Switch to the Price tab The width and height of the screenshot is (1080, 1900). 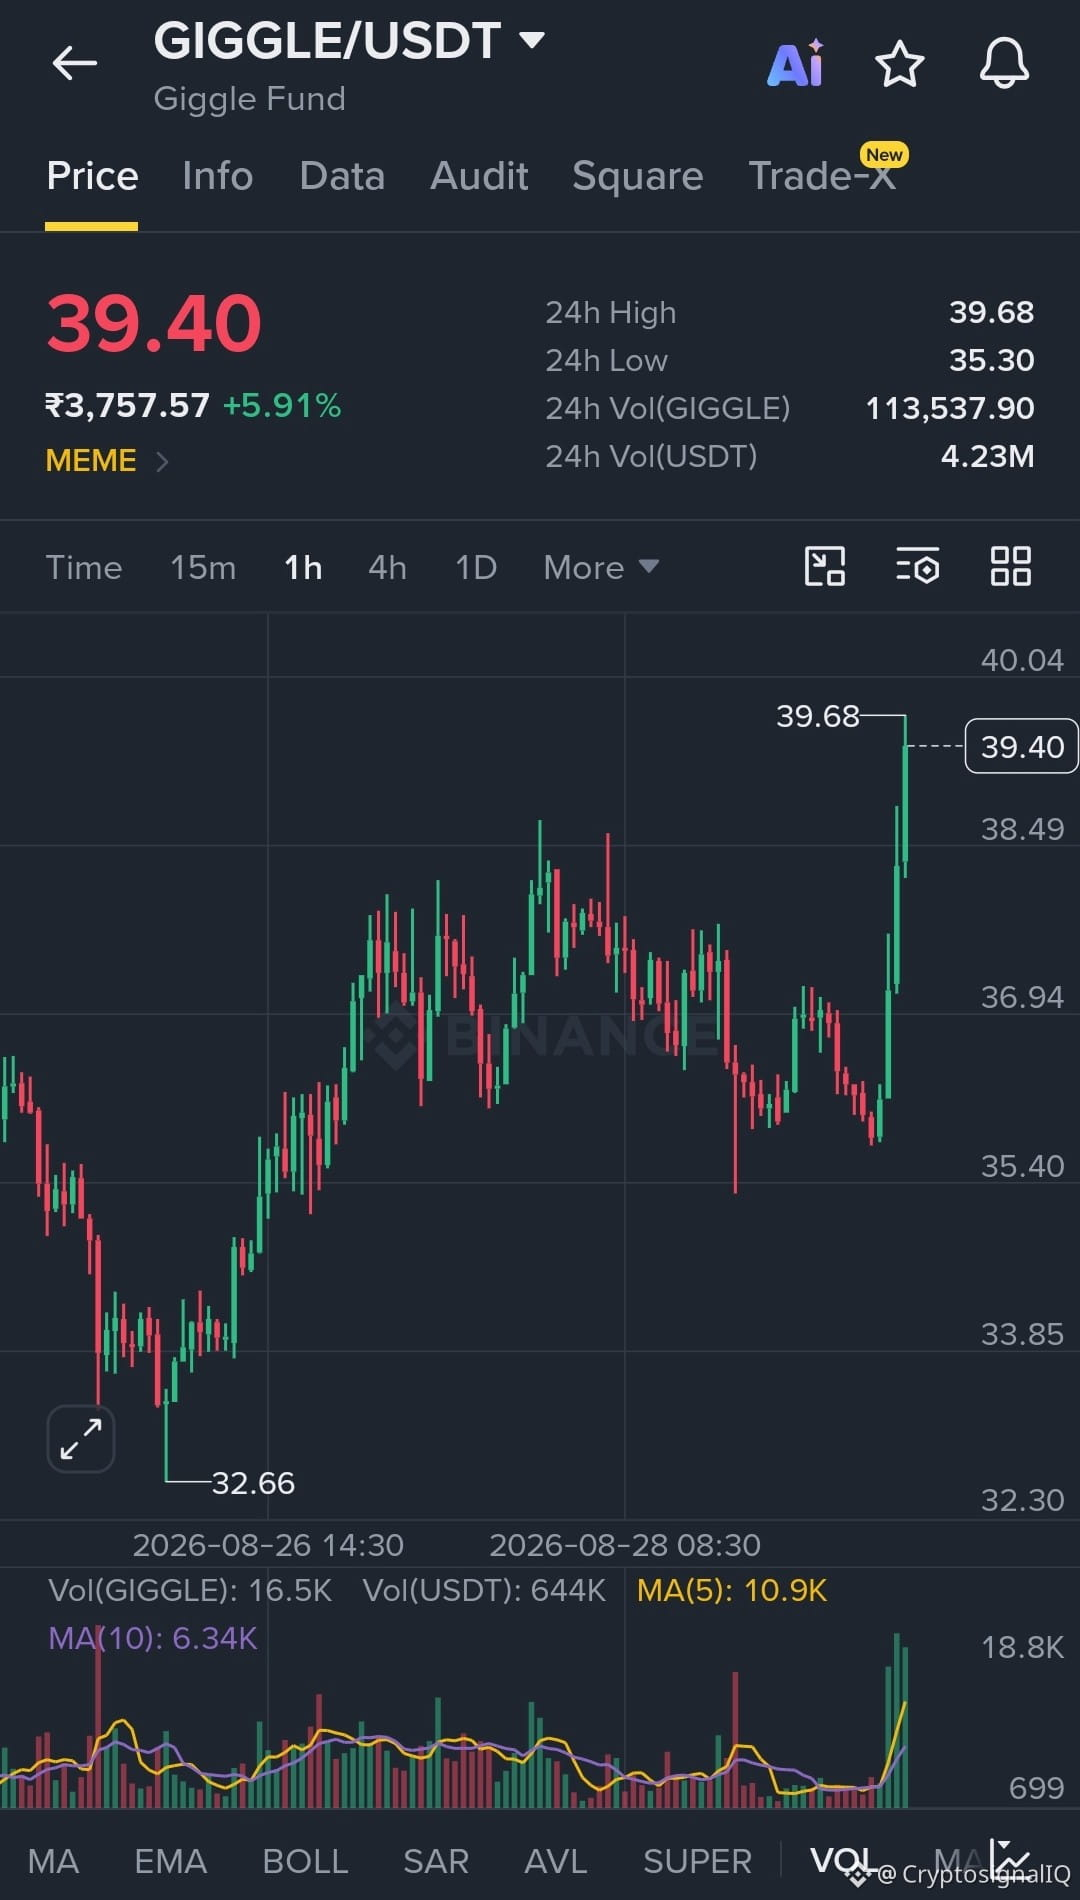coord(92,176)
